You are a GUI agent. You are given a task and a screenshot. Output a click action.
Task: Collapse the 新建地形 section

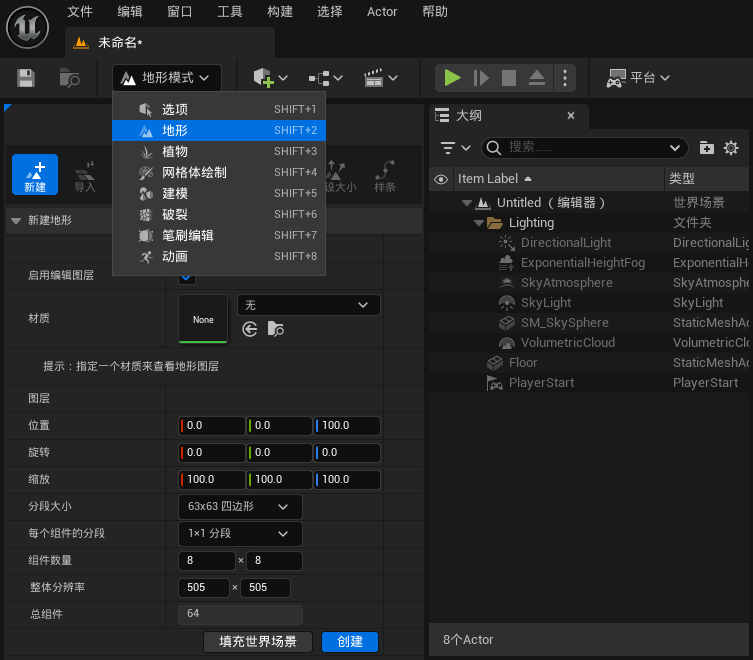pos(16,221)
